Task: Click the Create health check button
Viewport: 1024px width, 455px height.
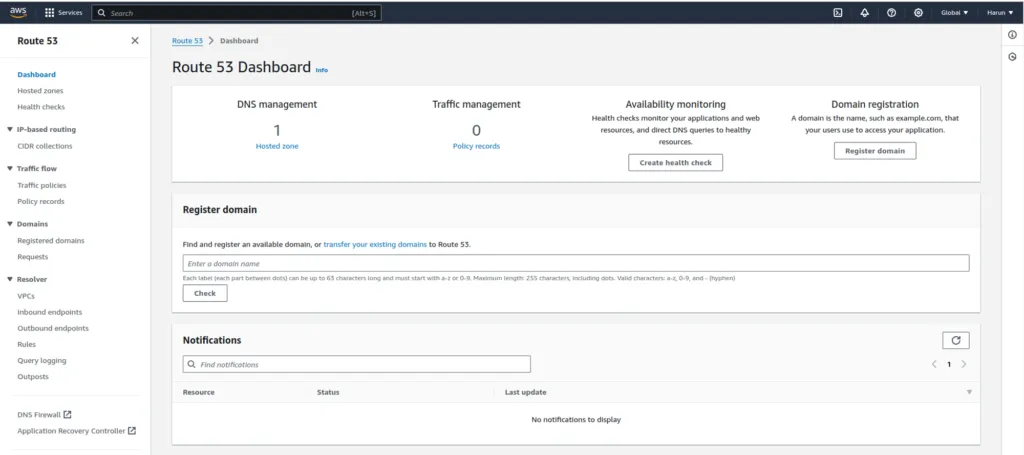Action: (x=675, y=163)
